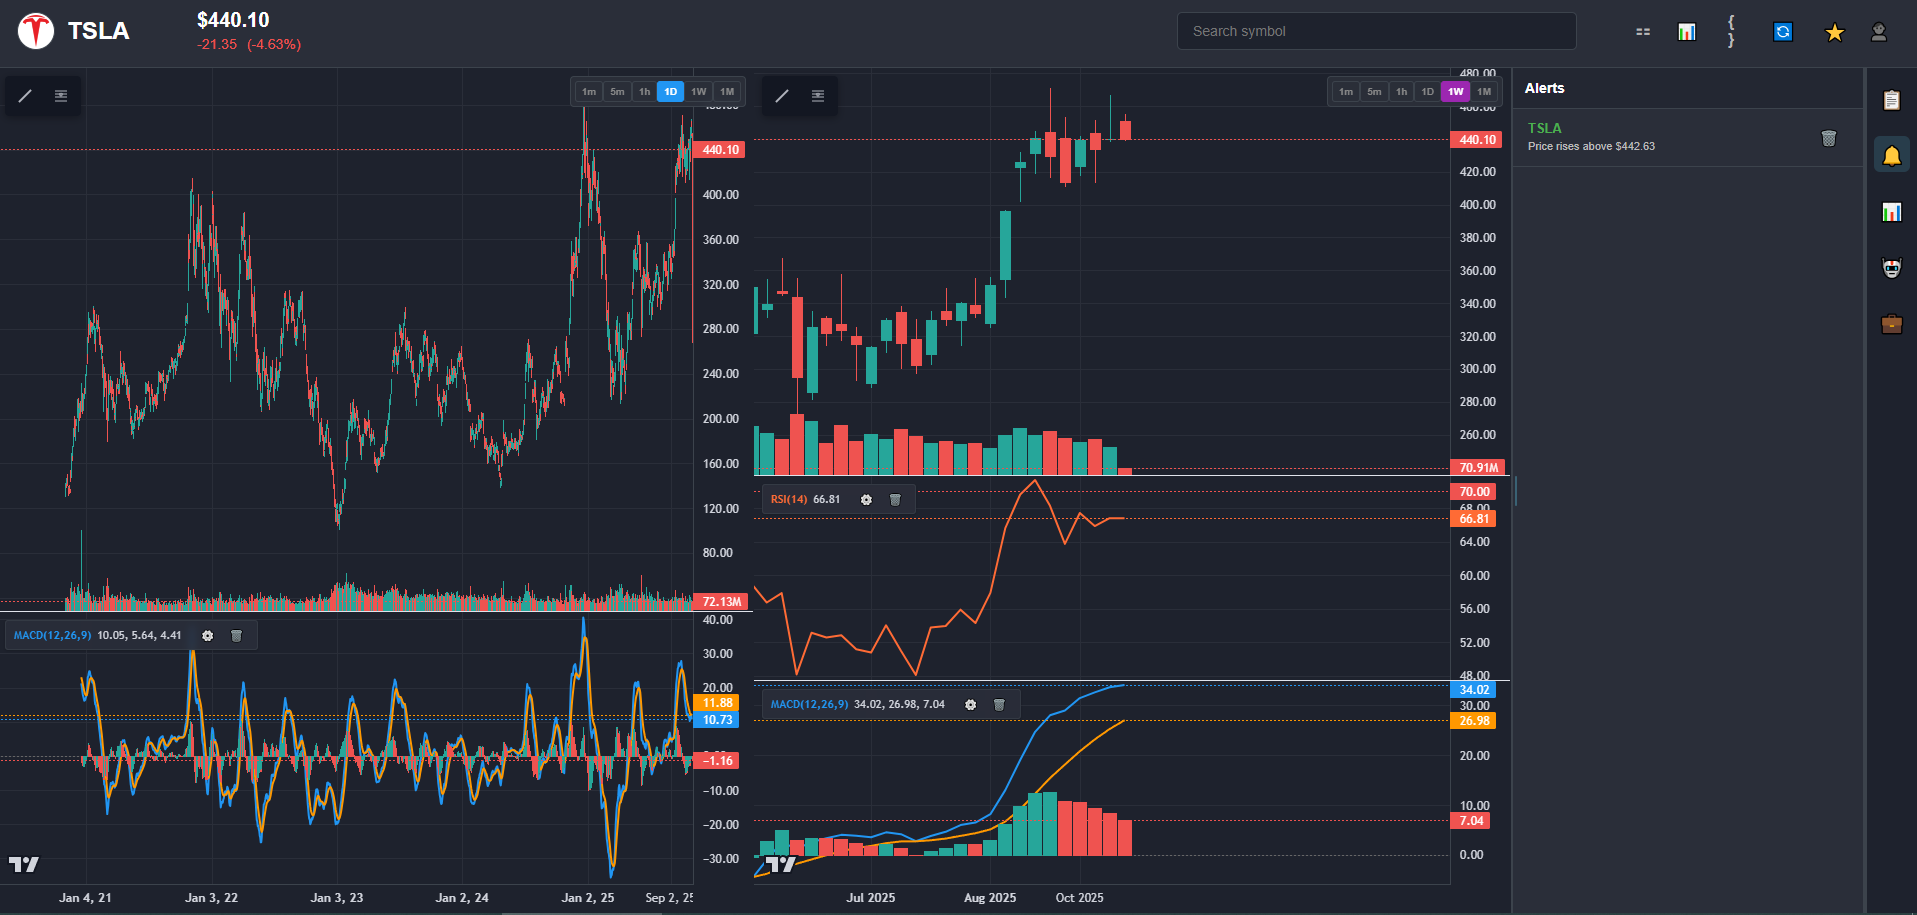1917x915 pixels.
Task: Switch left chart to 5m timeframe
Action: click(x=617, y=92)
